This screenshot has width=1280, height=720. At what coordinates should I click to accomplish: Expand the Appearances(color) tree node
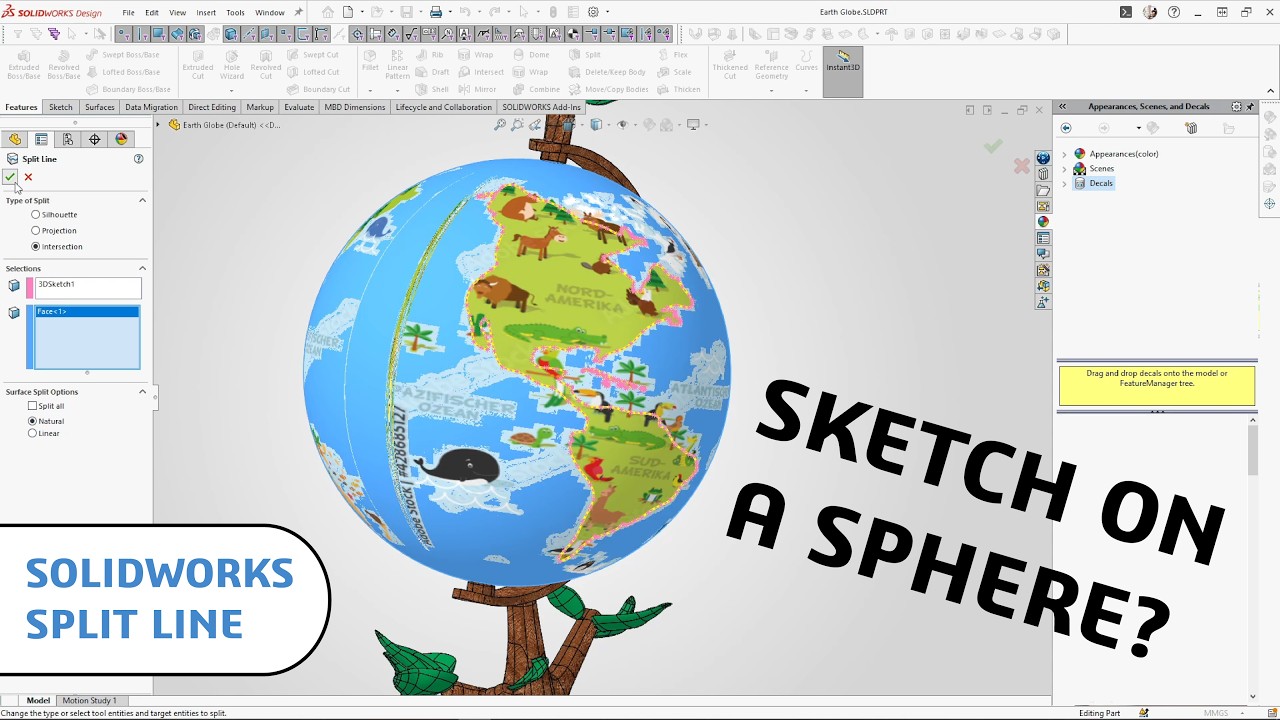pyautogui.click(x=1065, y=154)
